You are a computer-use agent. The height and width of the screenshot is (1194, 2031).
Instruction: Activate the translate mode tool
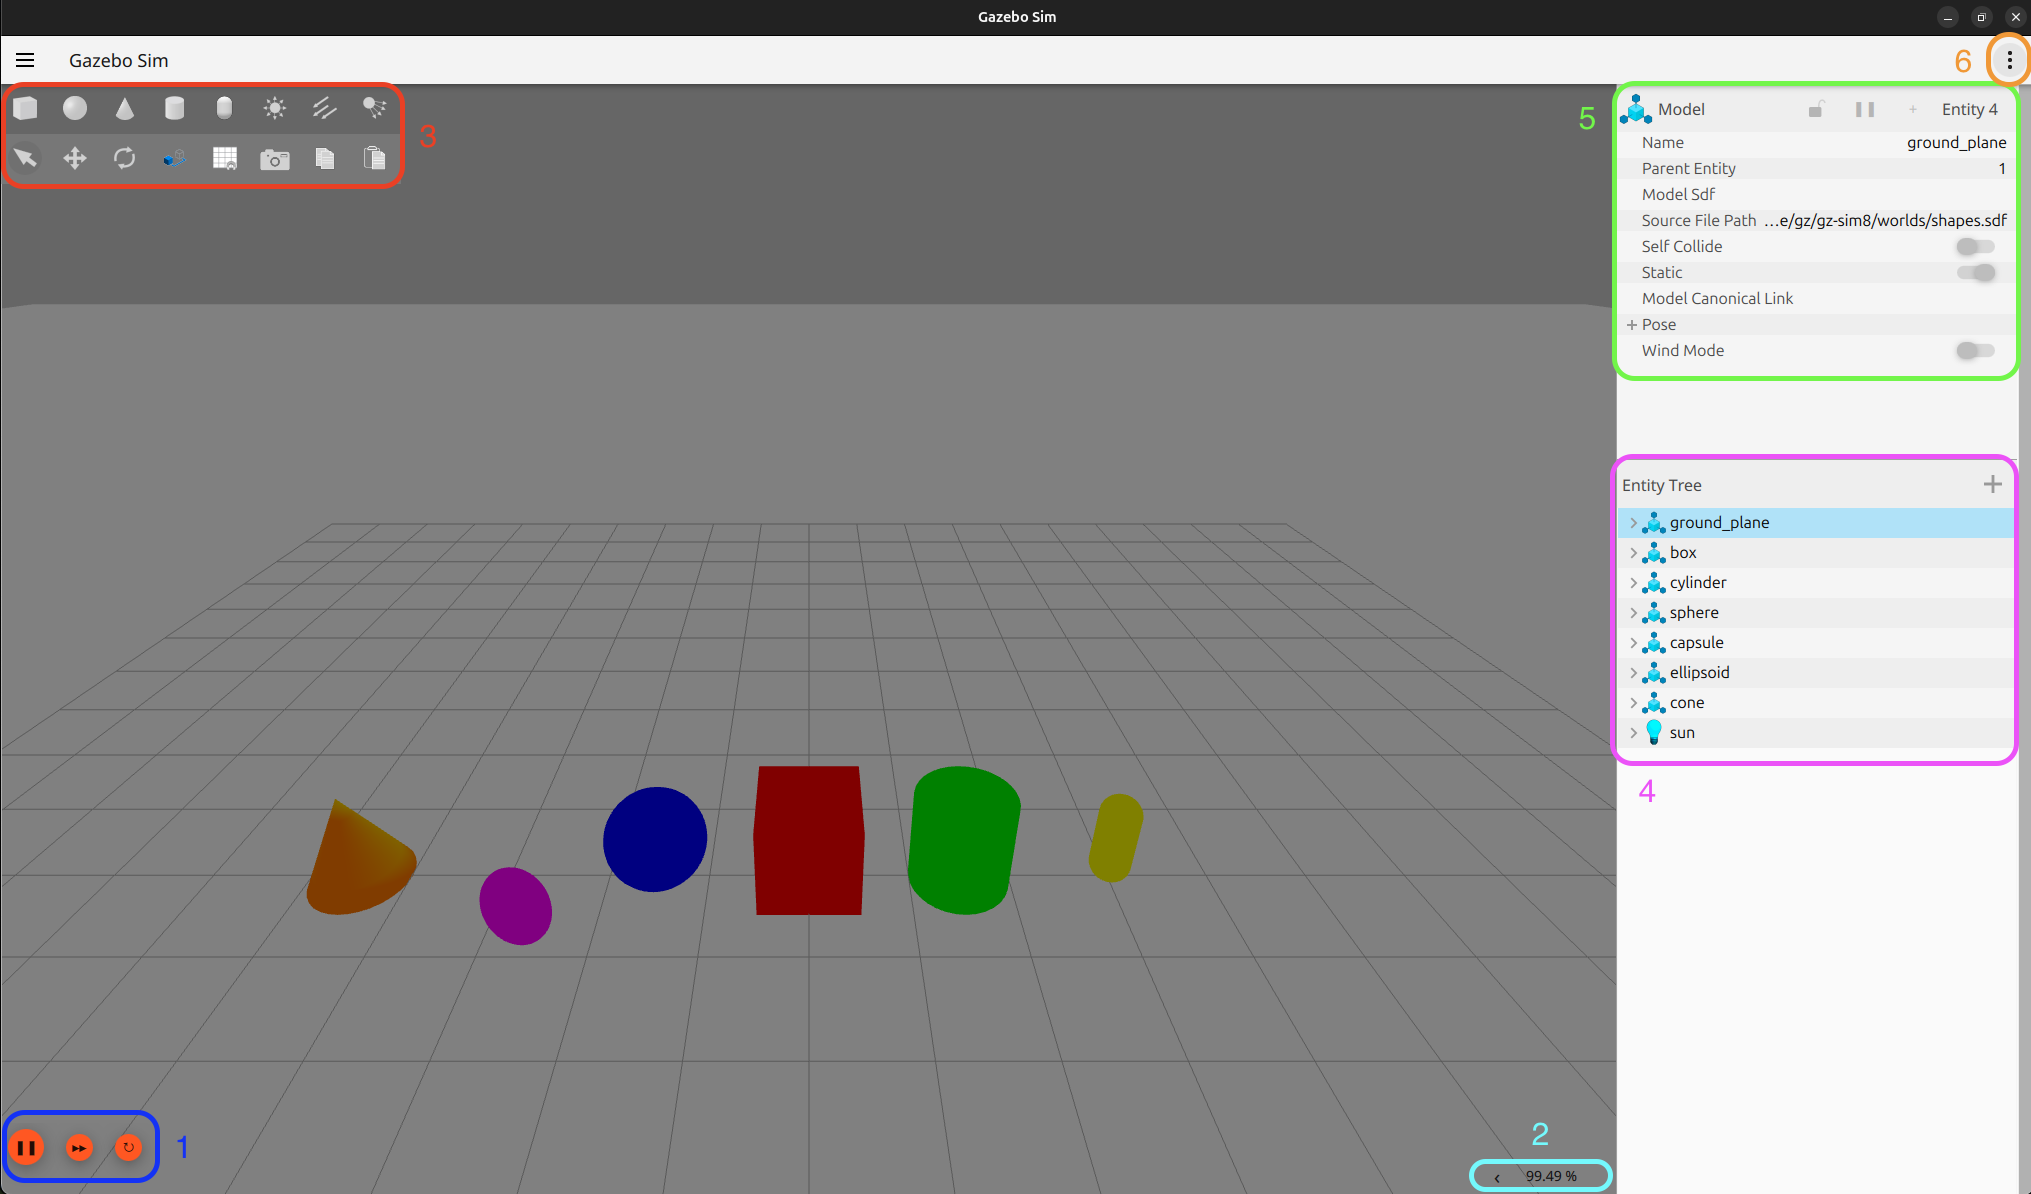tap(75, 158)
